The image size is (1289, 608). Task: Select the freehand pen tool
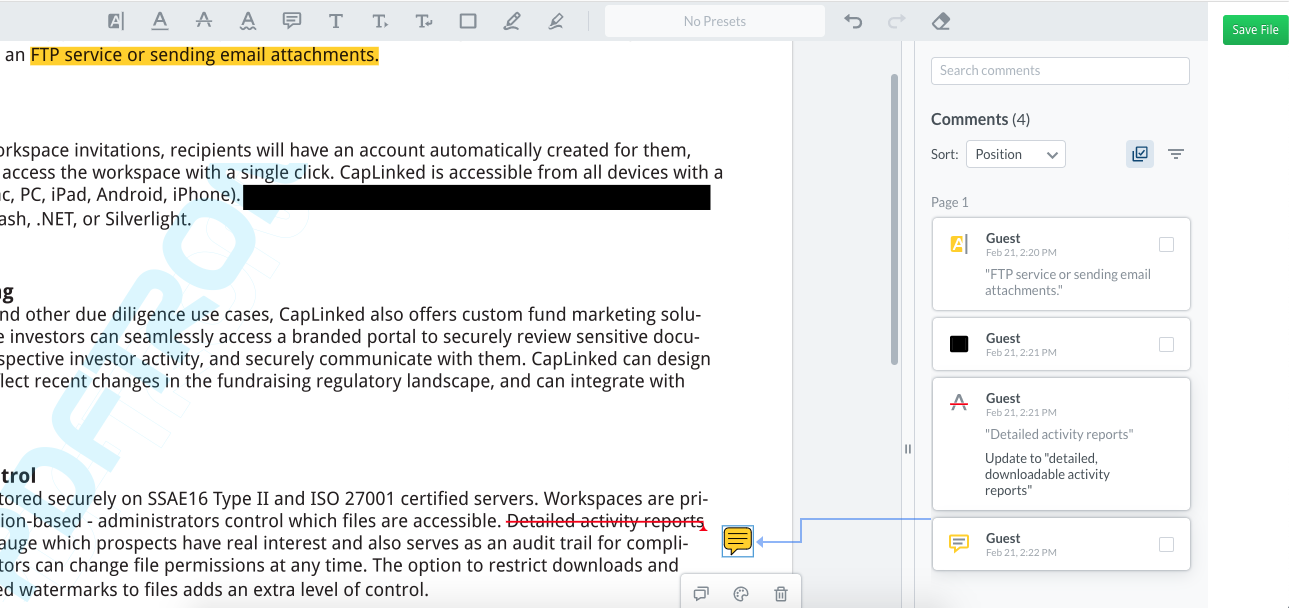coord(512,21)
